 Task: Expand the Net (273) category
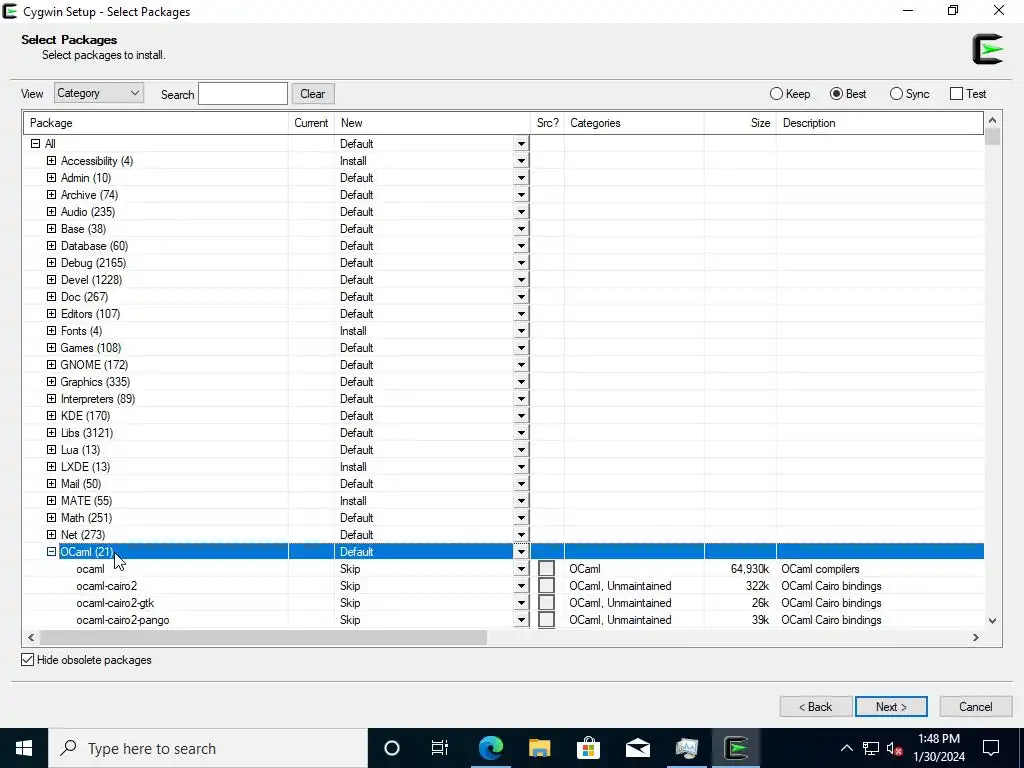point(52,535)
